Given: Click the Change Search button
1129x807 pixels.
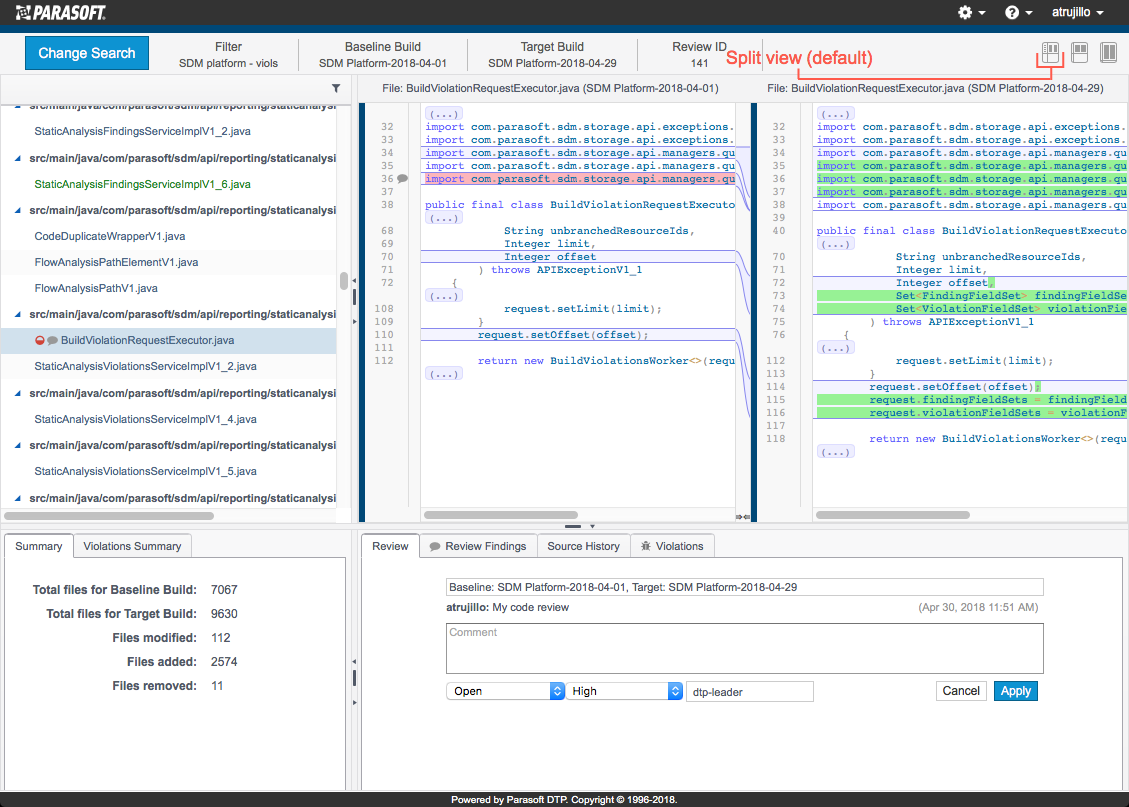Looking at the screenshot, I should [x=86, y=53].
